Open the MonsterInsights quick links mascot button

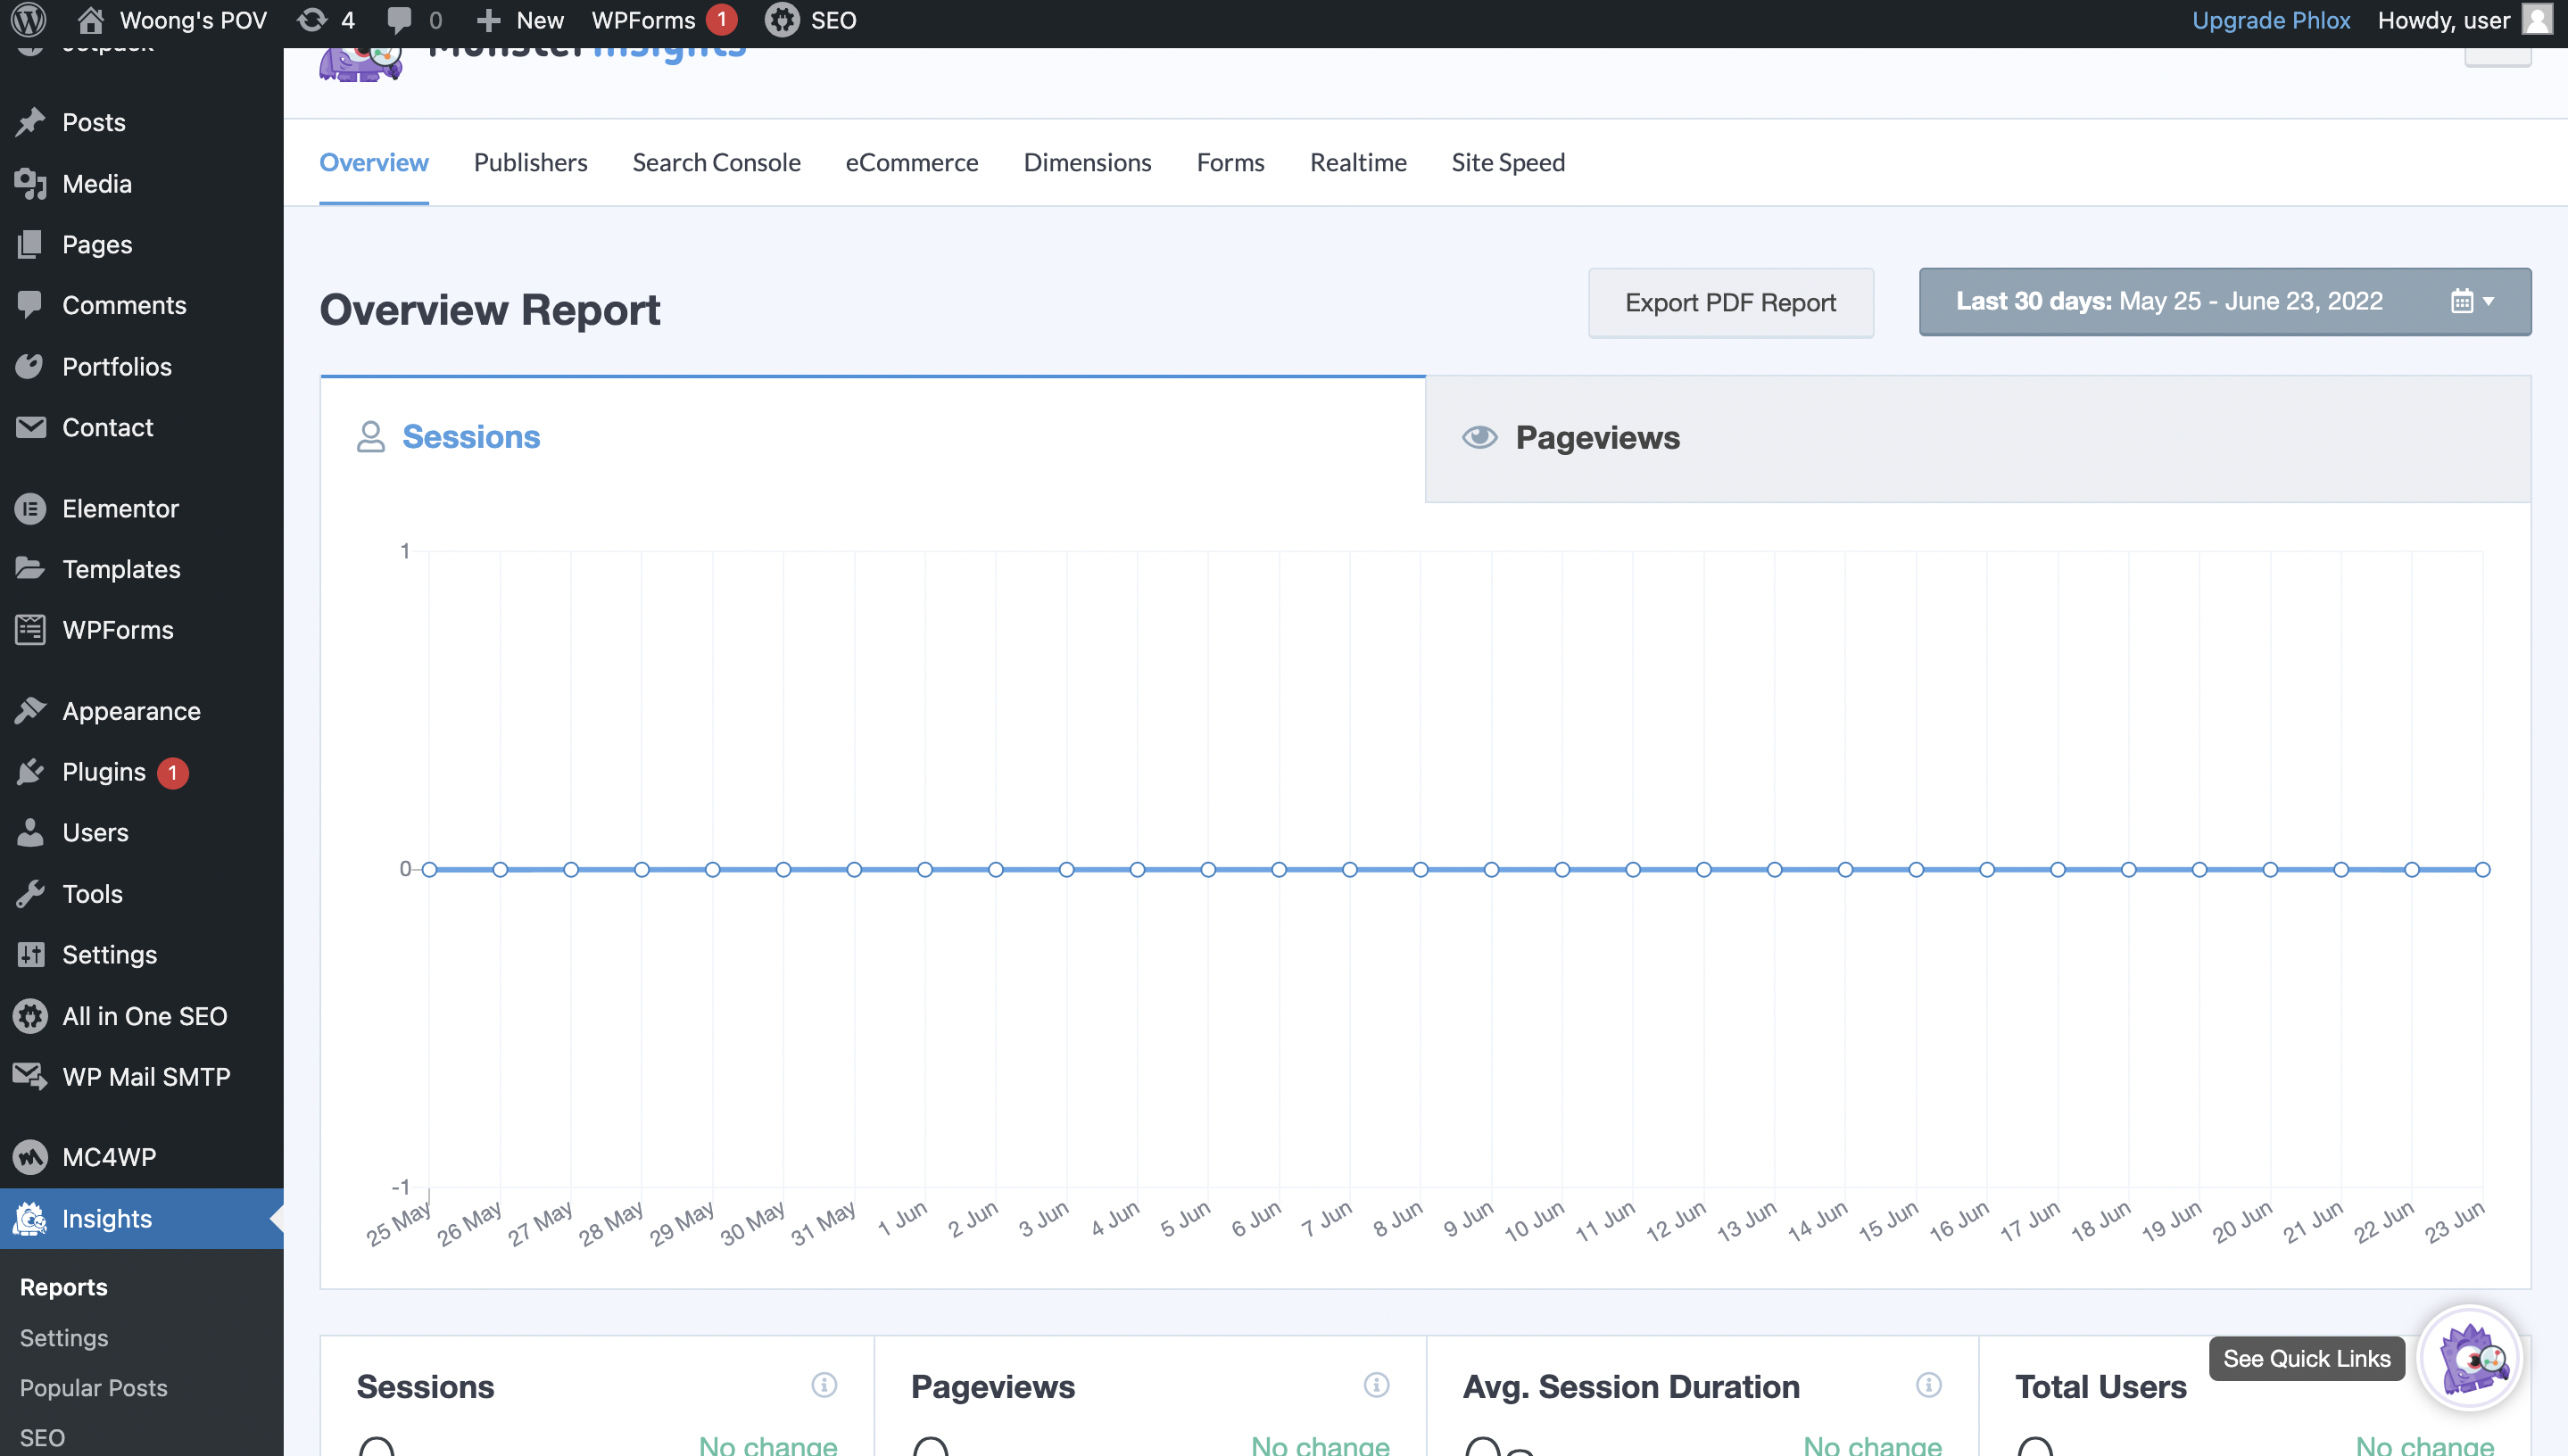tap(2470, 1358)
